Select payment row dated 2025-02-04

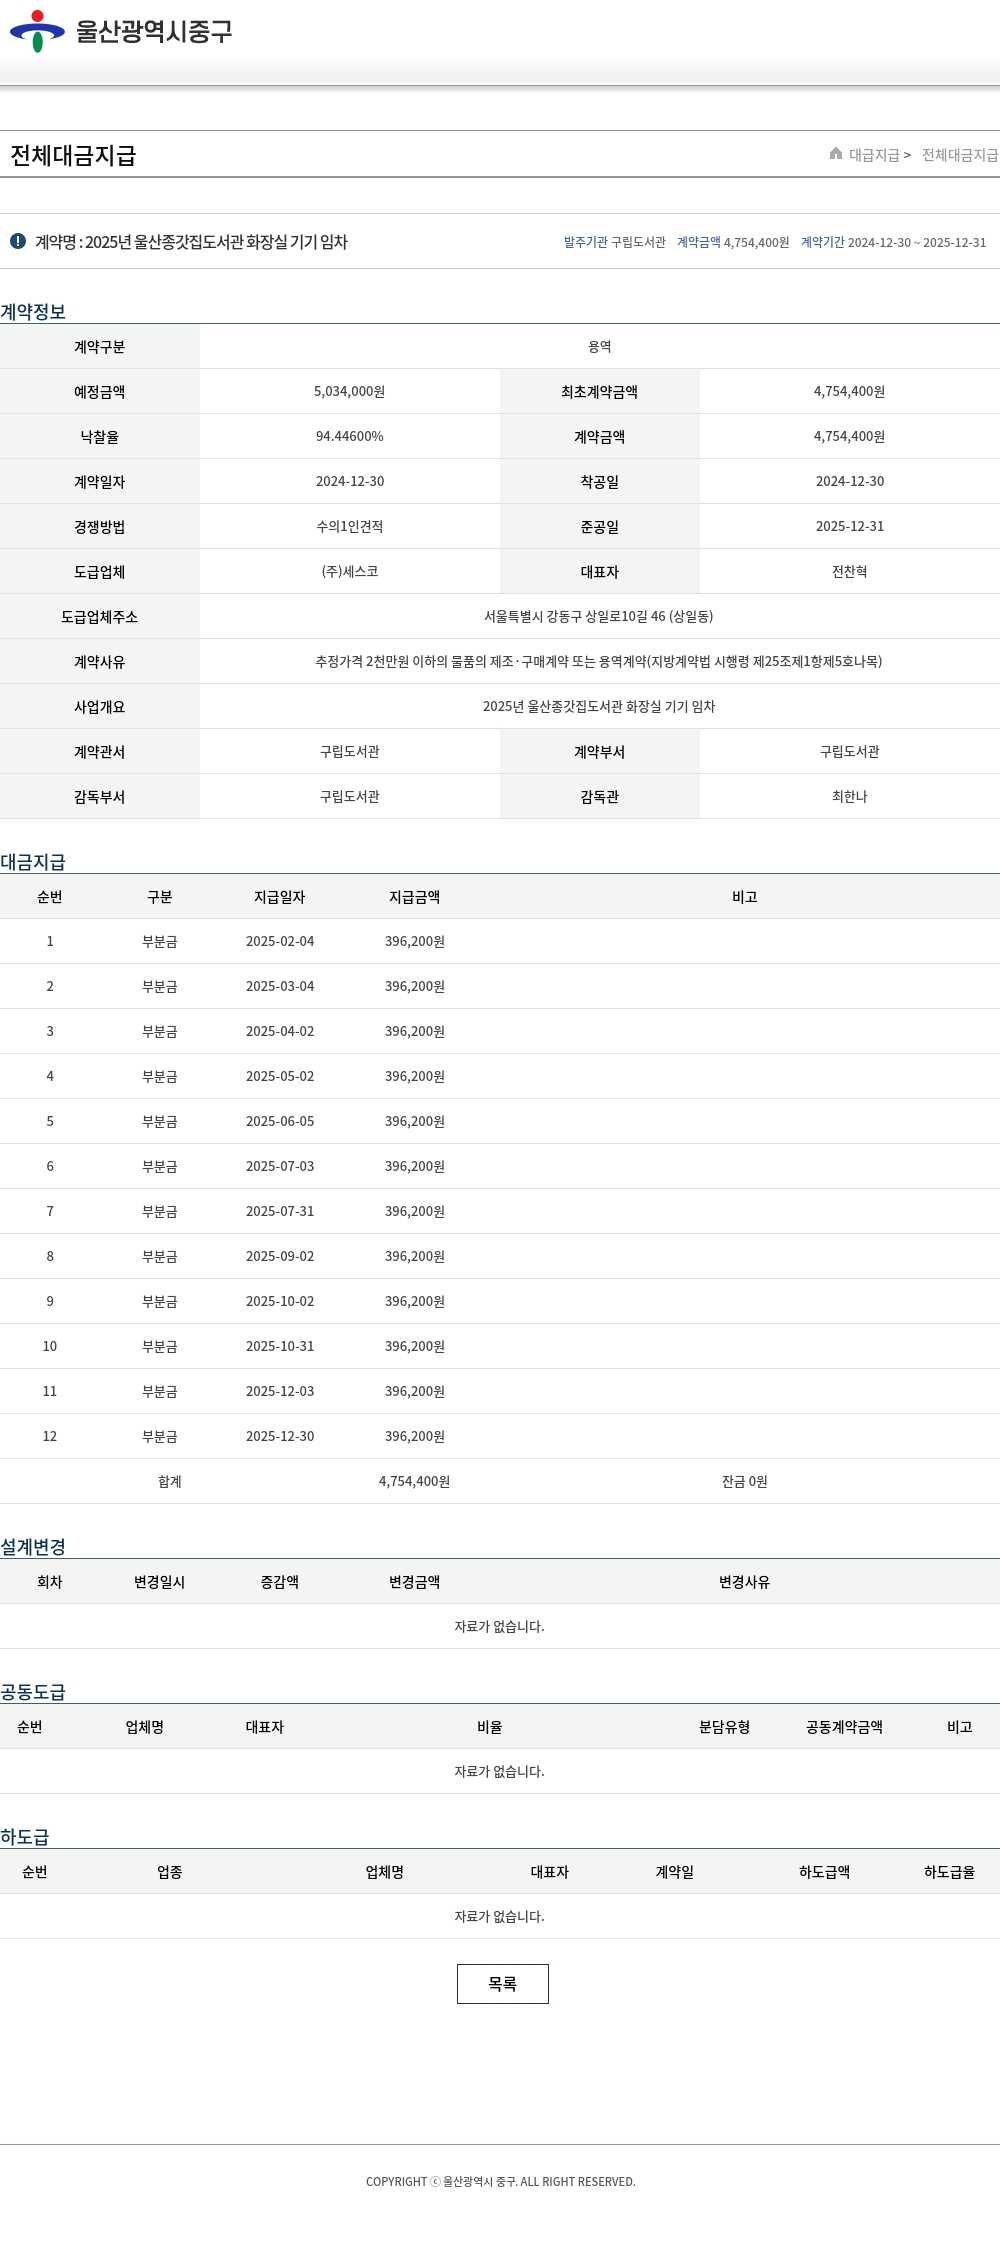280,941
